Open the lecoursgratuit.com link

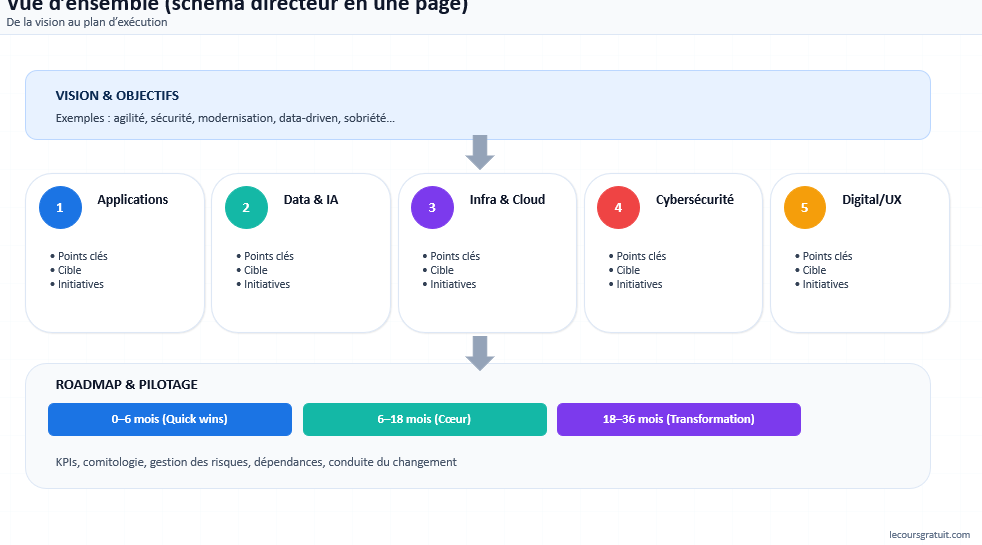pos(929,535)
